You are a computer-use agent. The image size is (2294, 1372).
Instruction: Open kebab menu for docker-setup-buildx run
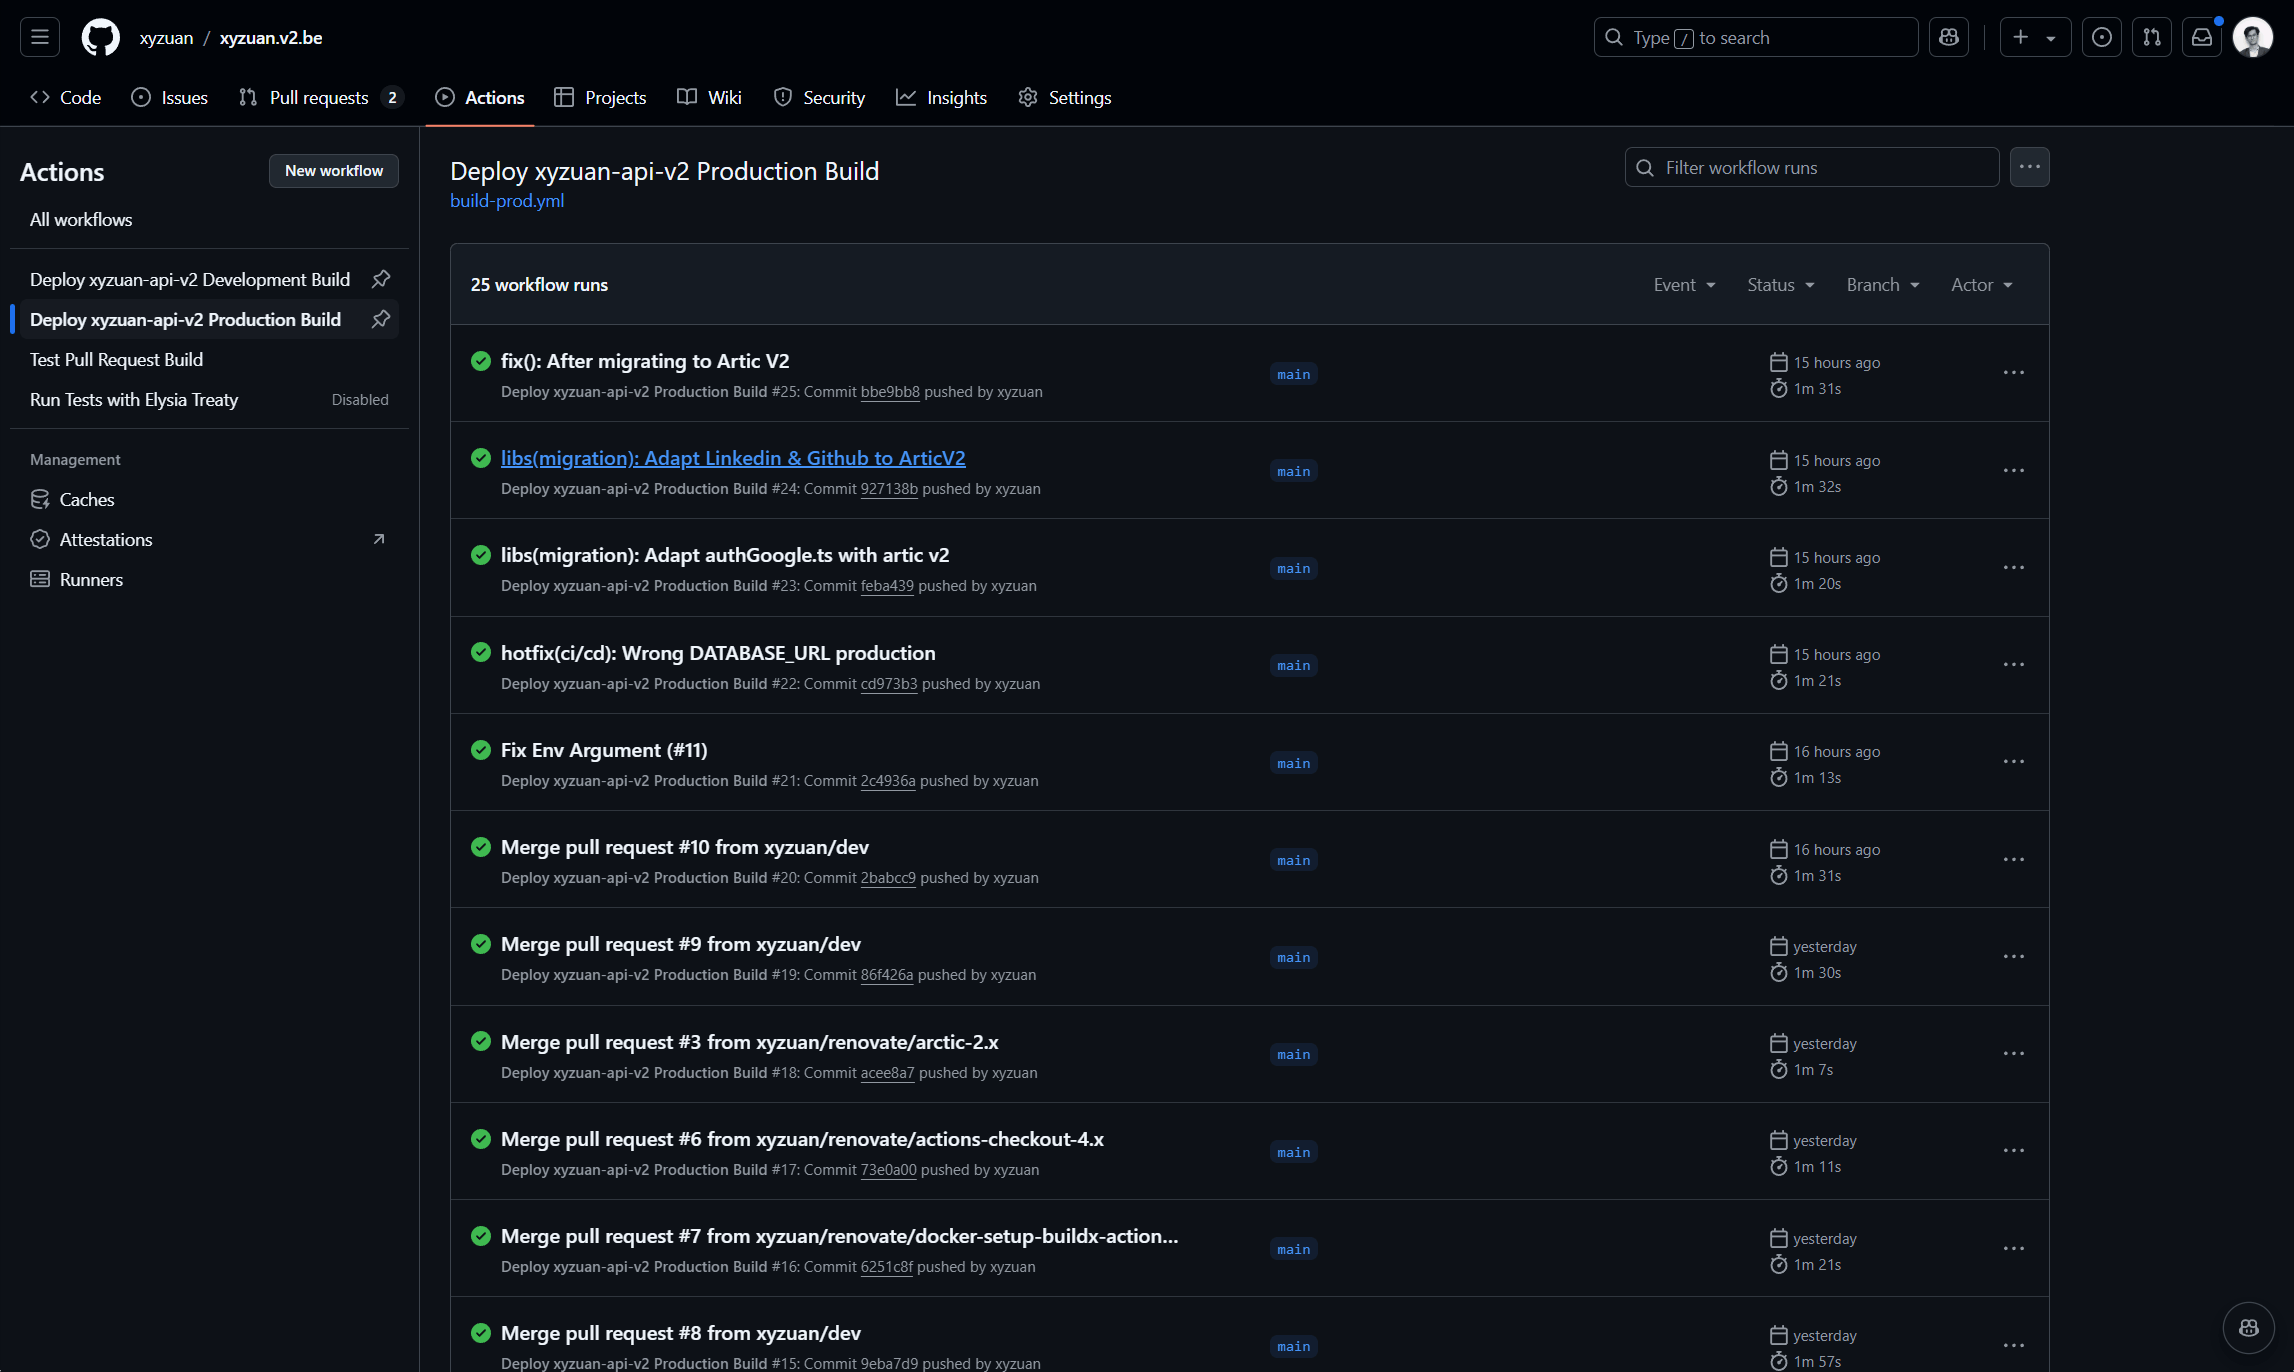click(x=2013, y=1249)
